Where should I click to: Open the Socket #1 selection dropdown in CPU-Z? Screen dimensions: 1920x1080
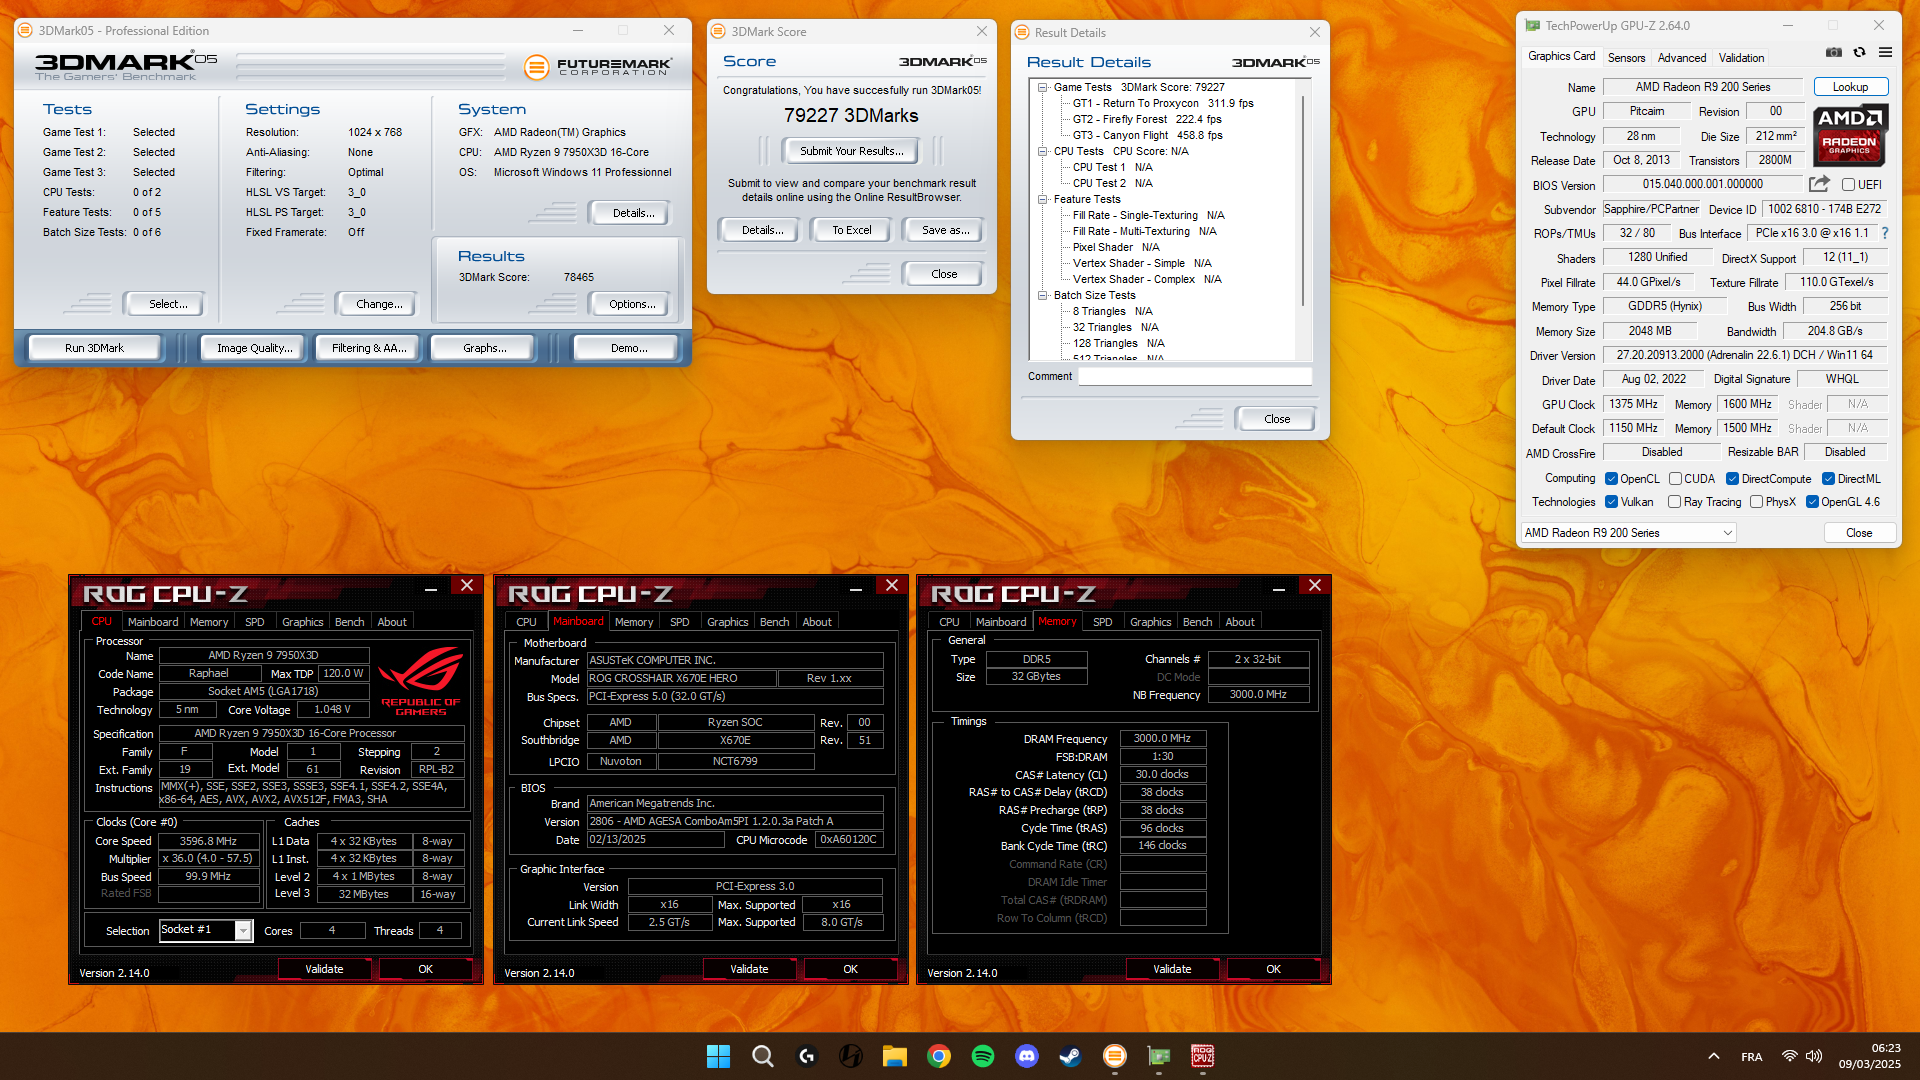coord(206,930)
